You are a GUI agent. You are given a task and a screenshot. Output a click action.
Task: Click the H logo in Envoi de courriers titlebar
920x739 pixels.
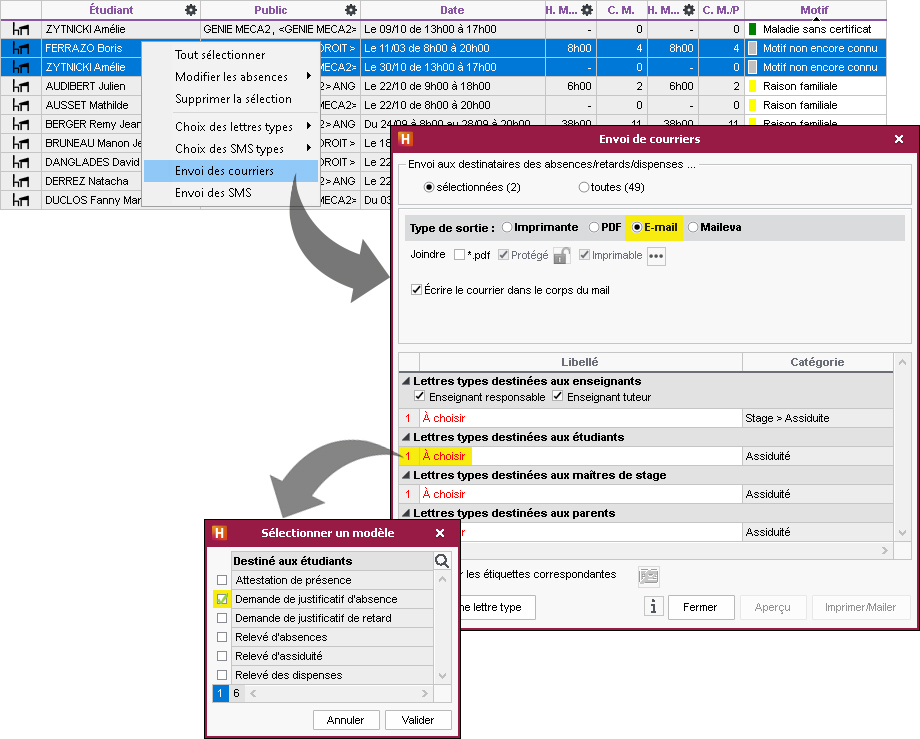[405, 139]
